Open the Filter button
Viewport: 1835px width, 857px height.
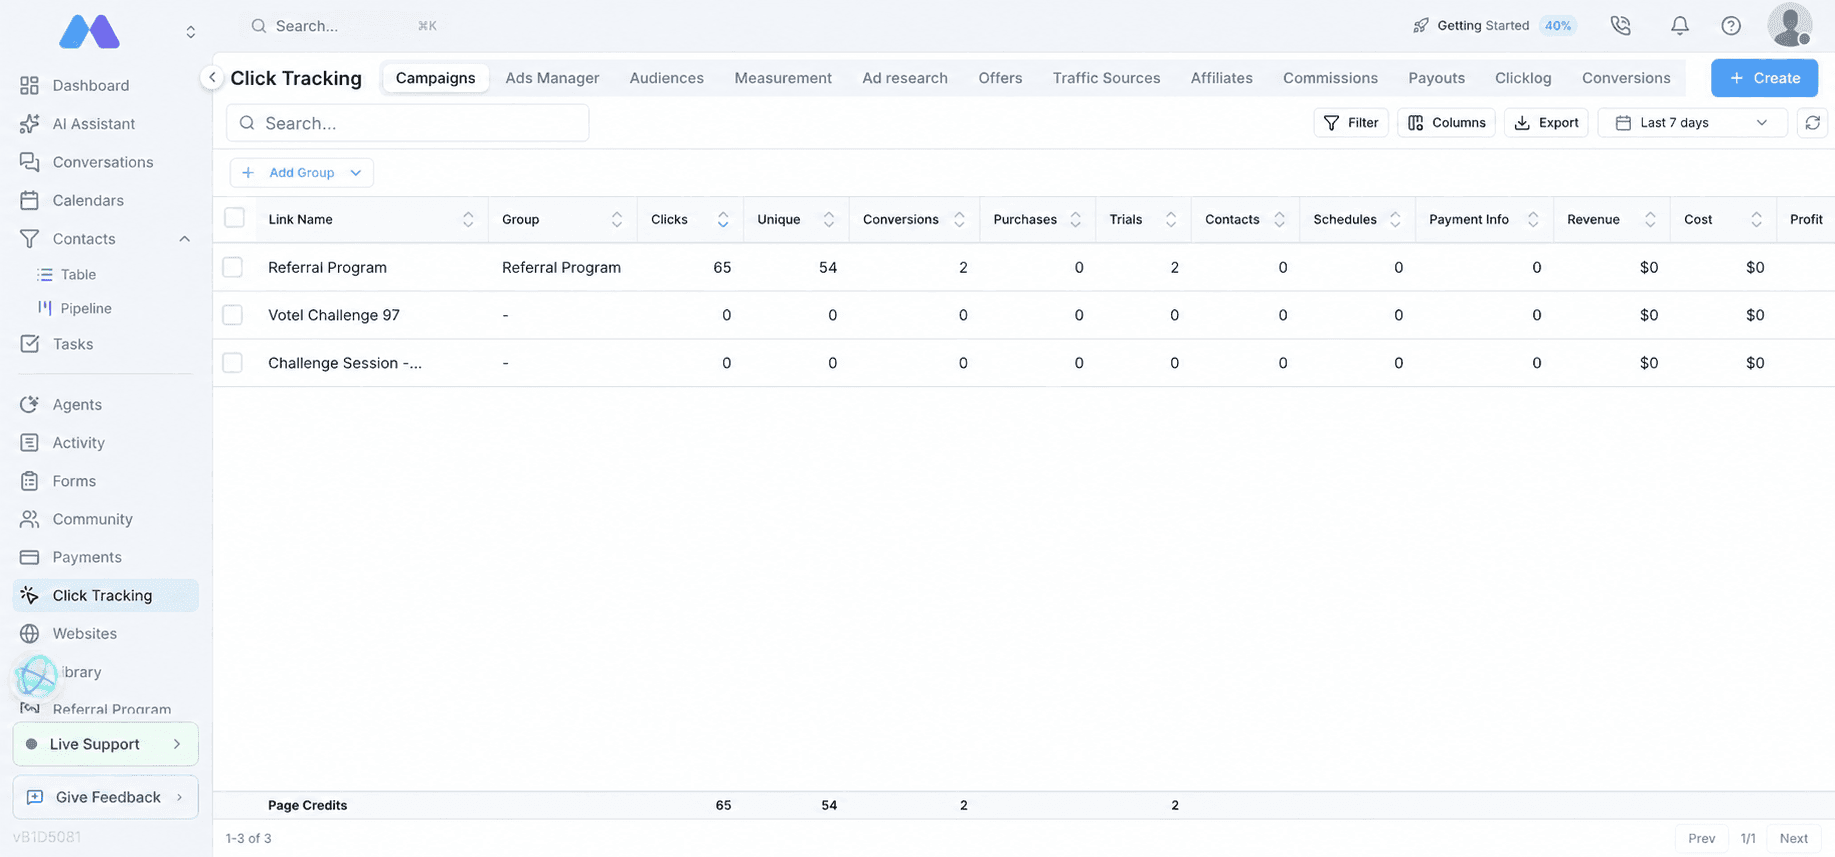tap(1351, 123)
